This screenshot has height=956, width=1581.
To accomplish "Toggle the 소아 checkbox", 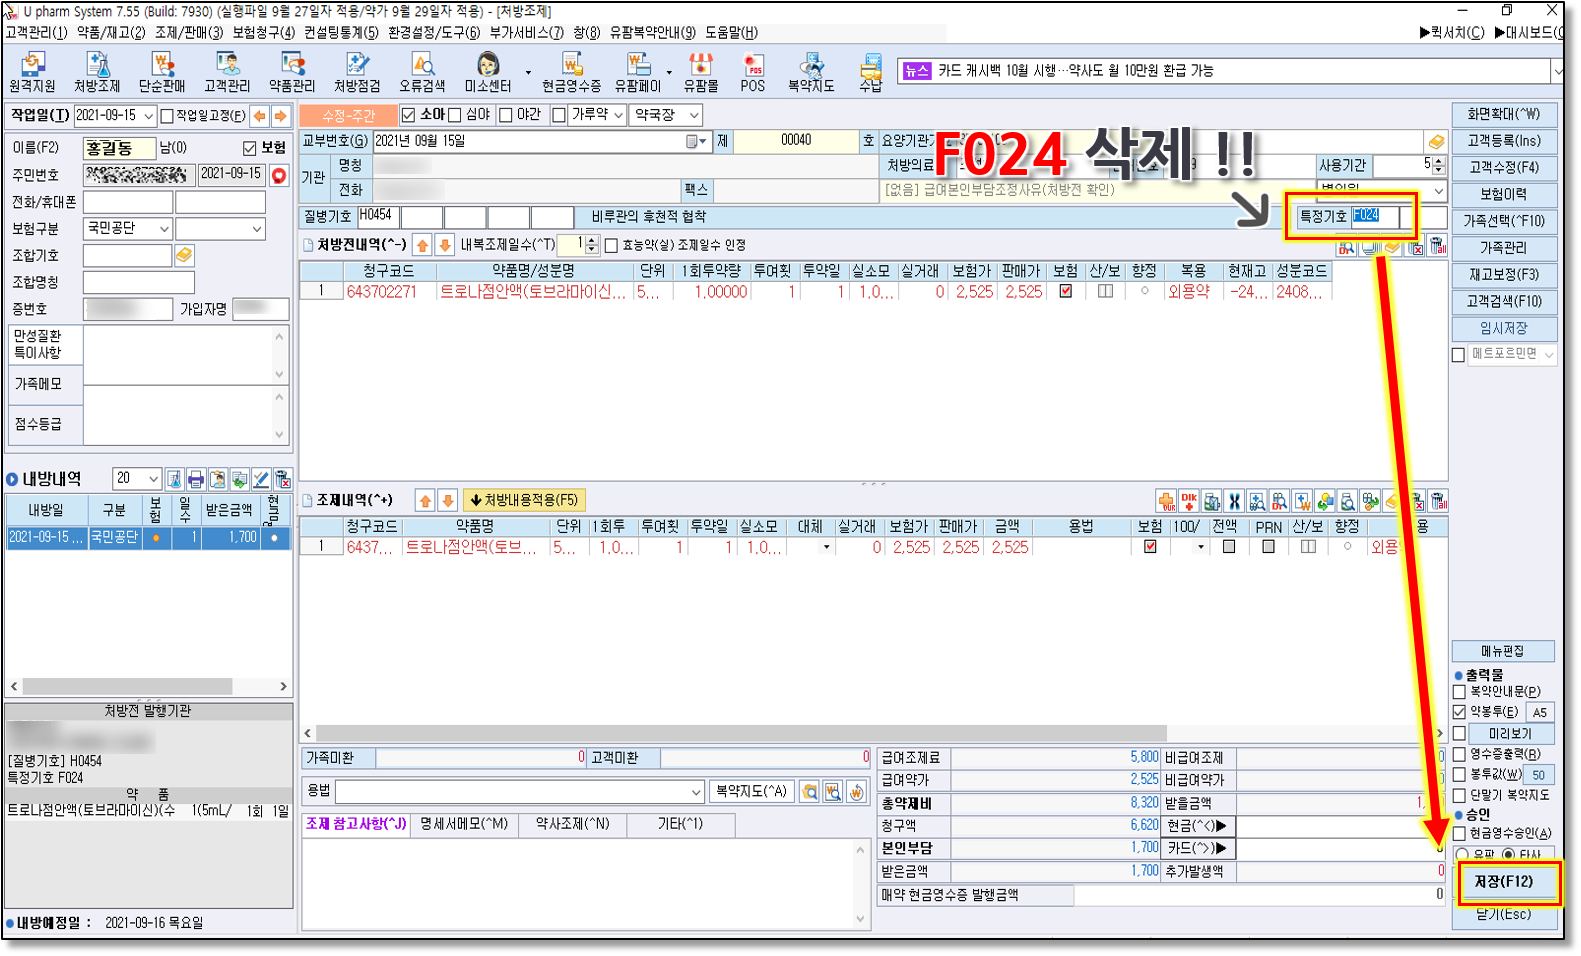I will pyautogui.click(x=408, y=115).
